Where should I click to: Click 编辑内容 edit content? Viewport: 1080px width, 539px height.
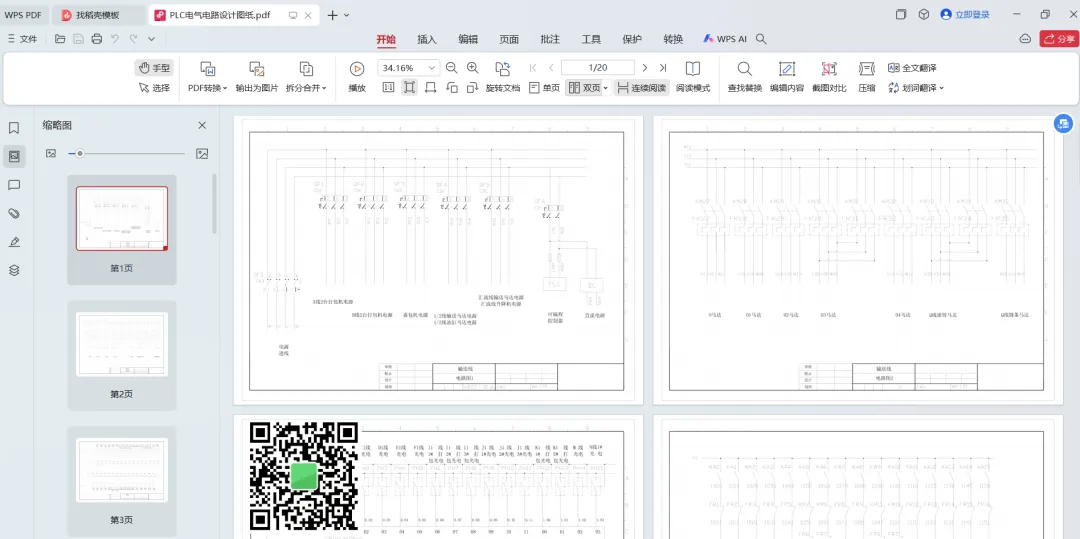tap(787, 77)
